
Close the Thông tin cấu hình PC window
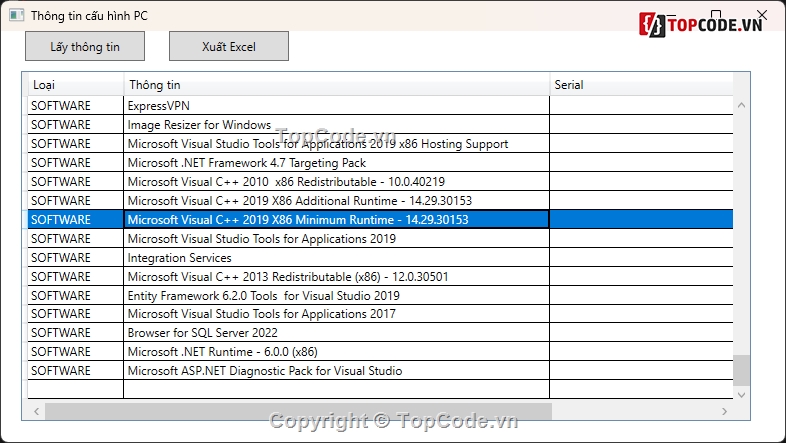[x=762, y=15]
